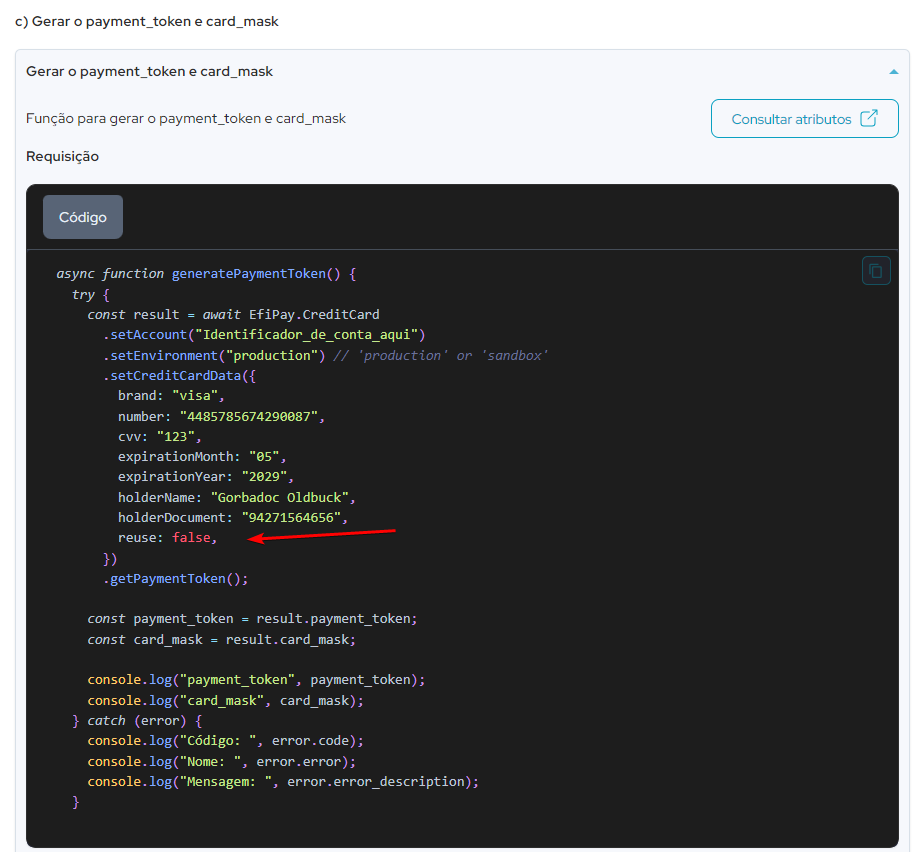Click the .setAccount("Identificador_de_conta_aqui") line

(x=264, y=335)
